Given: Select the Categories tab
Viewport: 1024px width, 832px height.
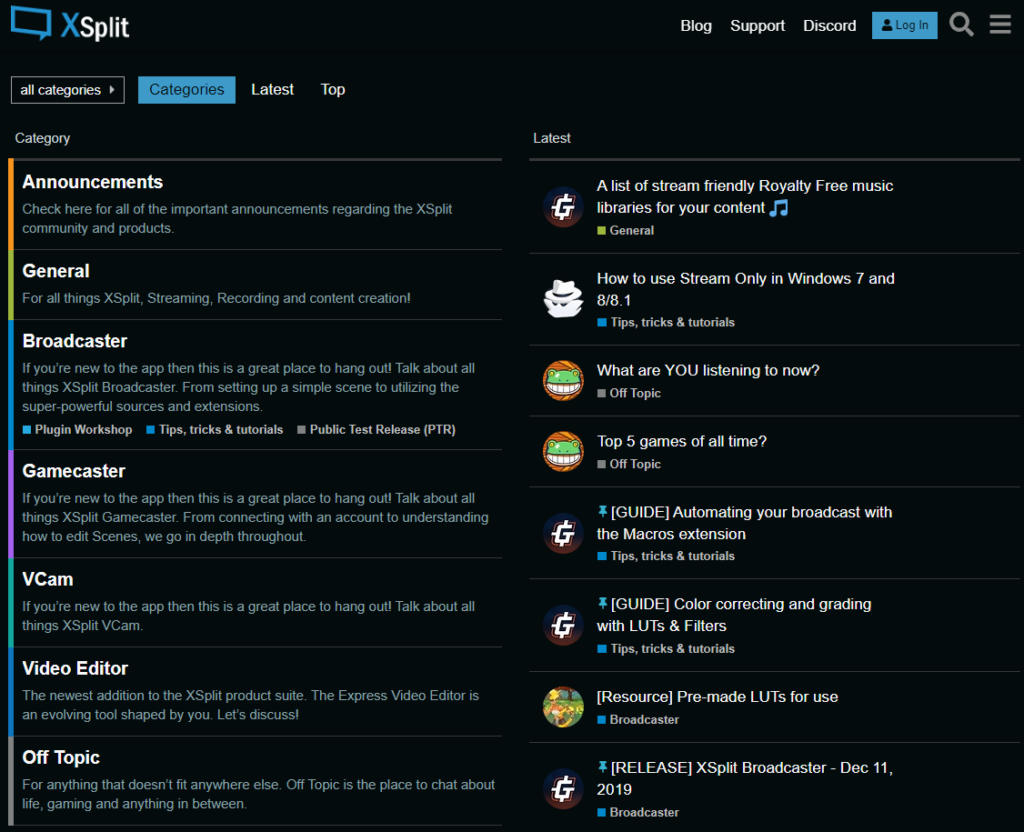Looking at the screenshot, I should click(x=187, y=89).
